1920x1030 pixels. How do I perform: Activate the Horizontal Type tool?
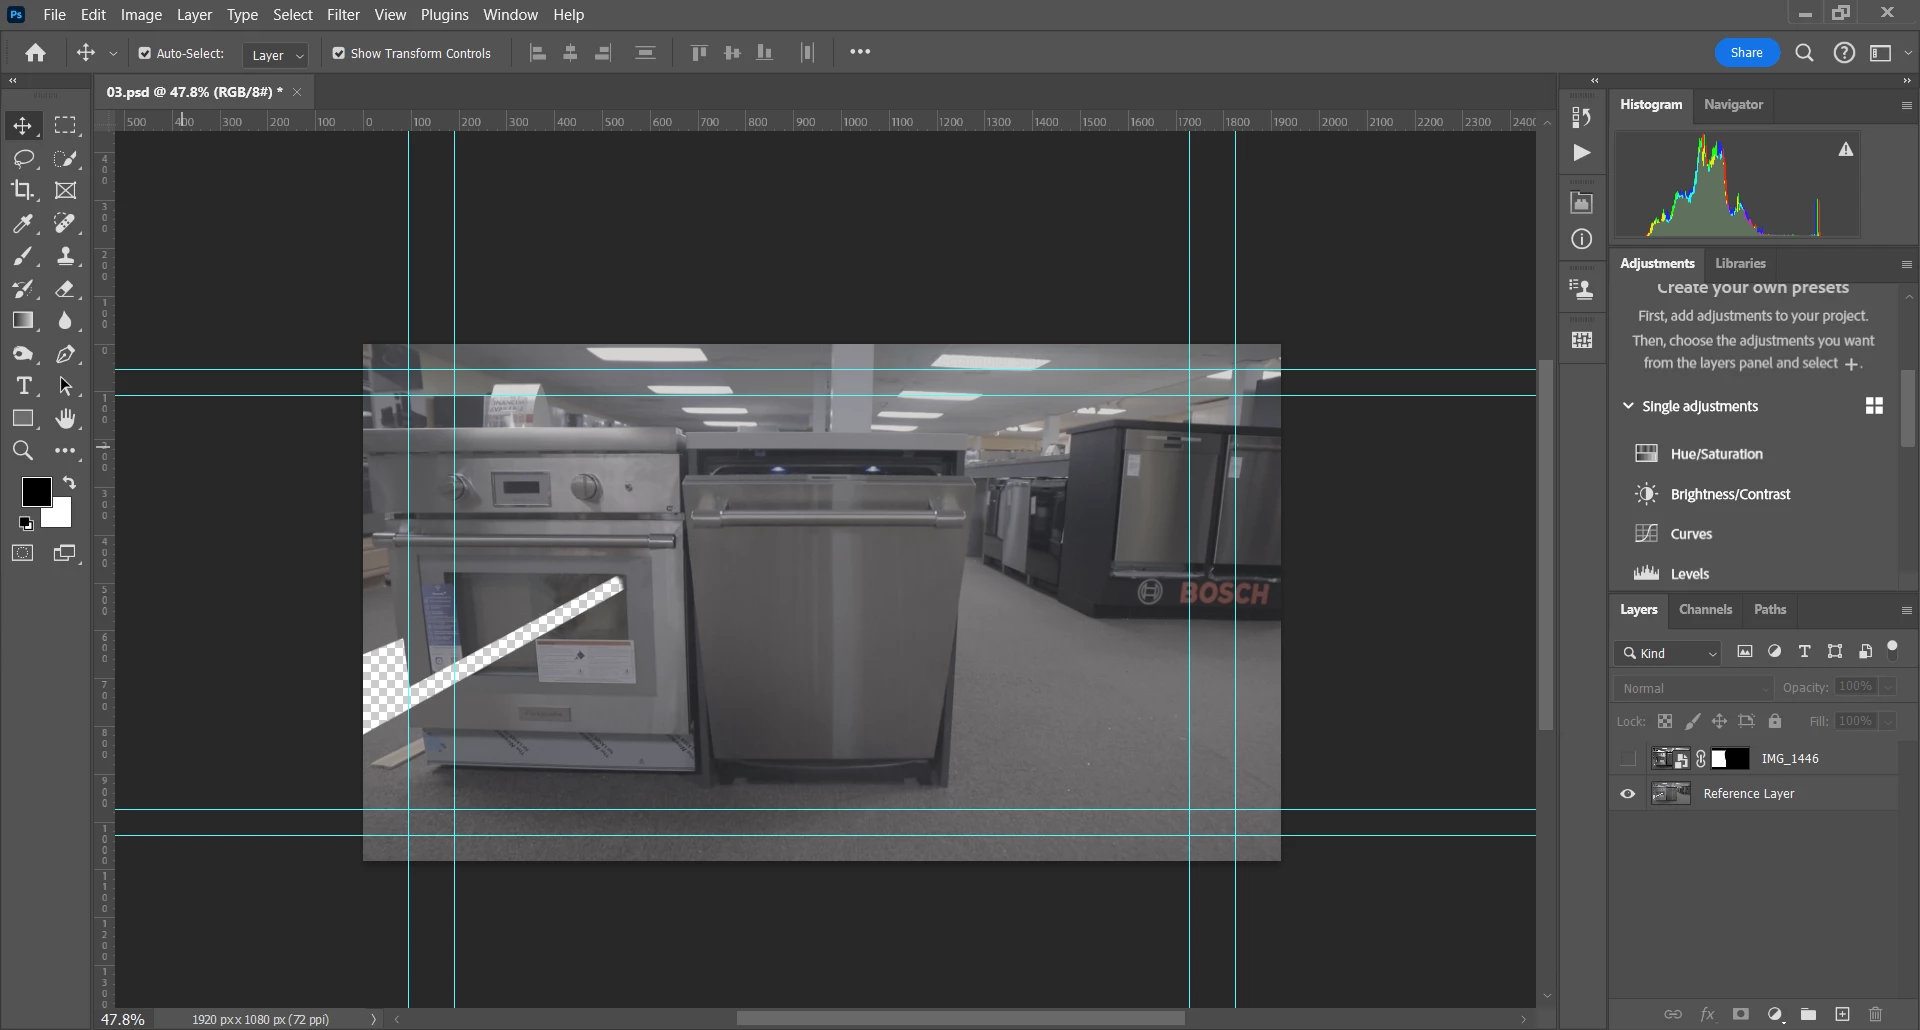click(x=22, y=386)
